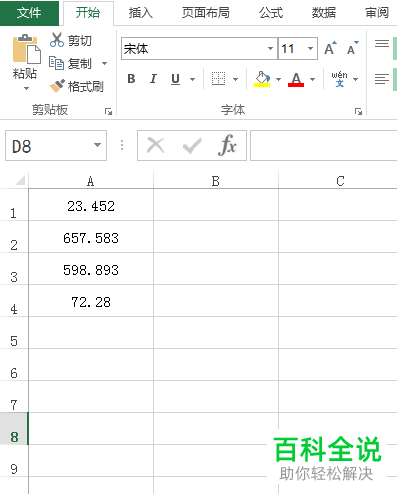Select column B header
Image resolution: width=397 pixels, height=494 pixels.
216,181
